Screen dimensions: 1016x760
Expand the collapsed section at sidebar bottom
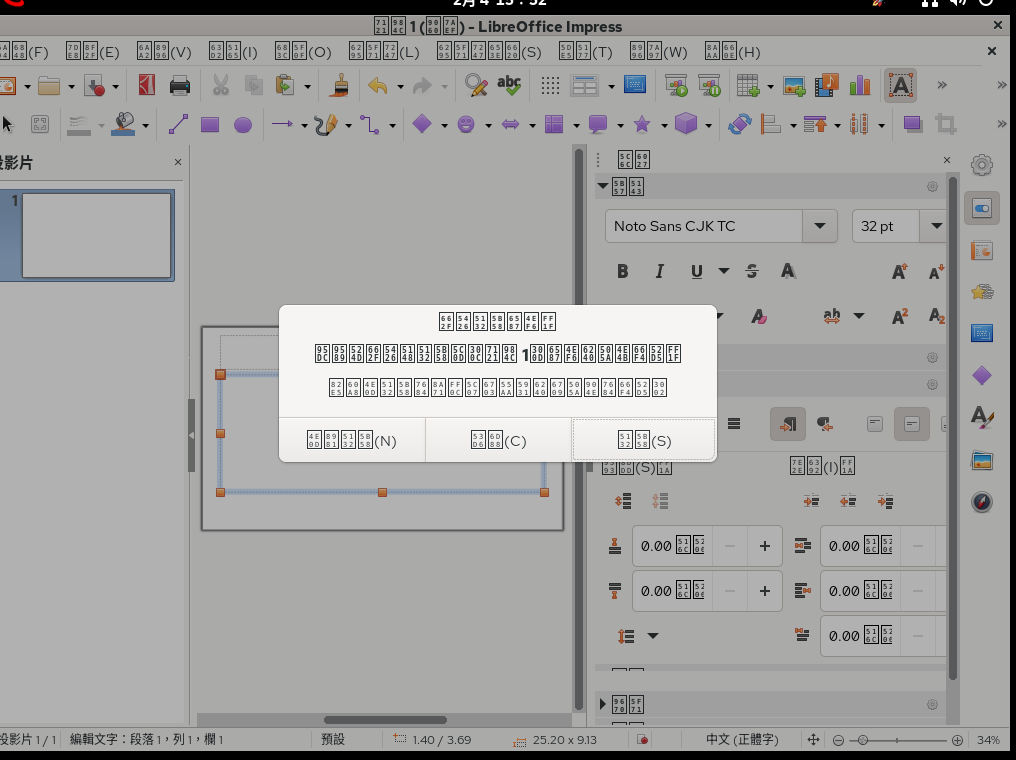pyautogui.click(x=603, y=704)
